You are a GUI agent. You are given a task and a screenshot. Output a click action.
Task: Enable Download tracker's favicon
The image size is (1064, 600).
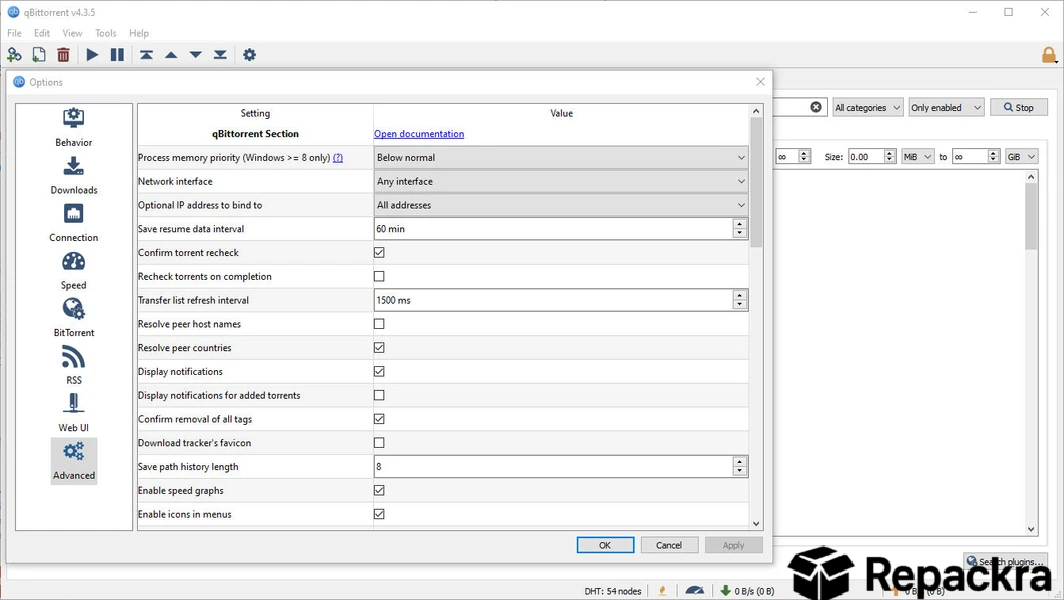[379, 443]
